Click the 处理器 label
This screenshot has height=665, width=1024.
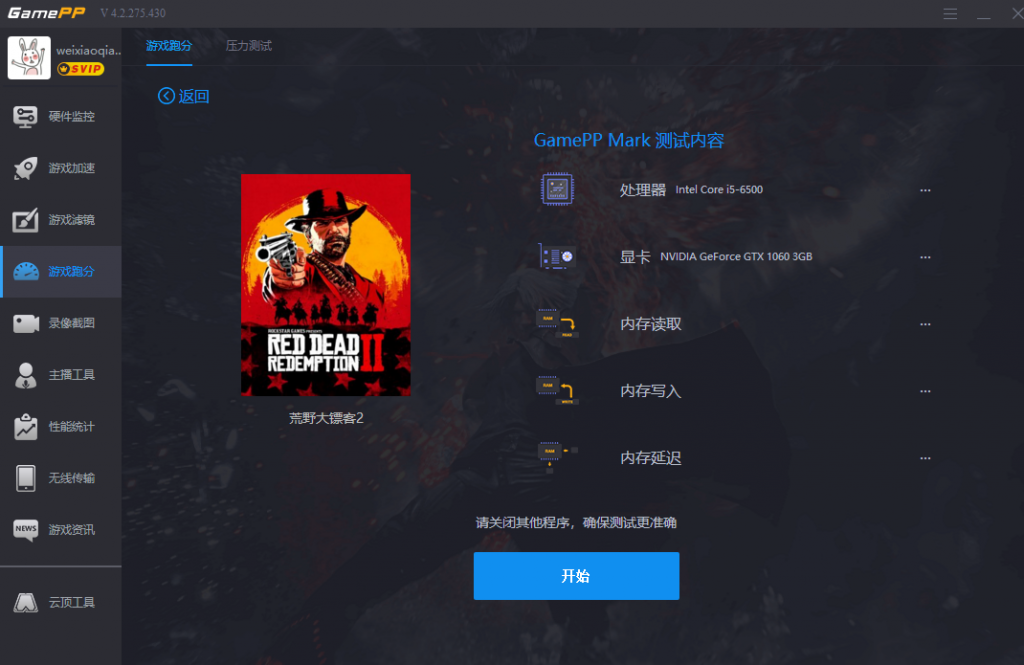pos(643,190)
